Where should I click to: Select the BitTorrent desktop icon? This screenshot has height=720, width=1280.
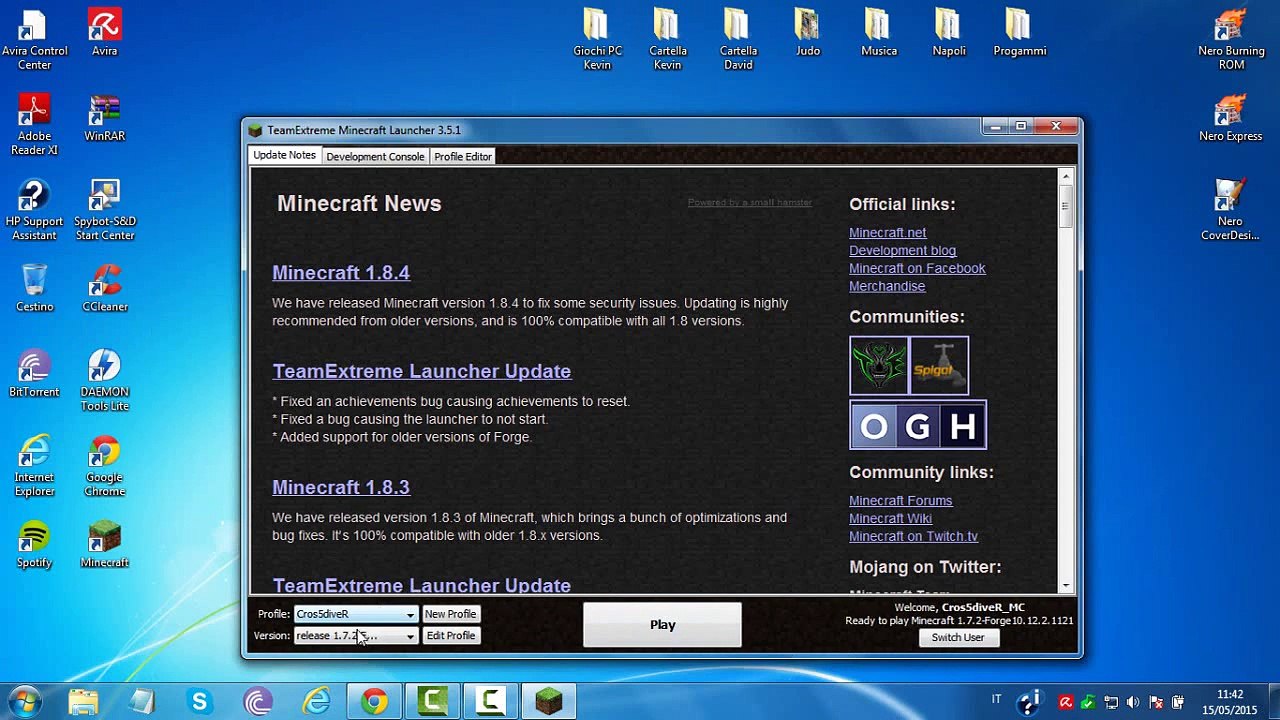[34, 374]
